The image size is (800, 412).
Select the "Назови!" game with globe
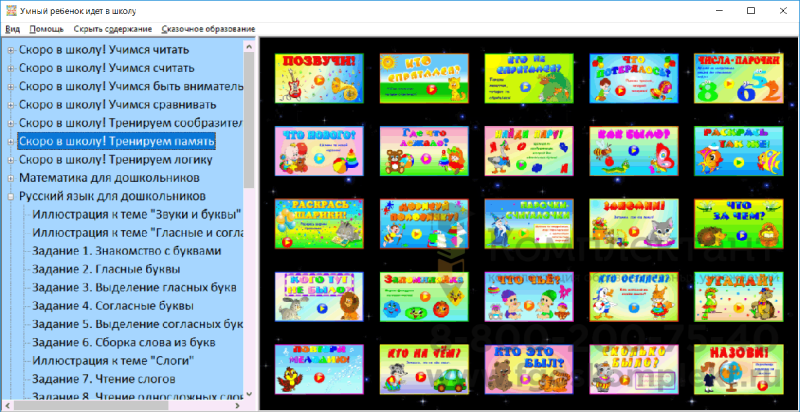click(x=739, y=369)
